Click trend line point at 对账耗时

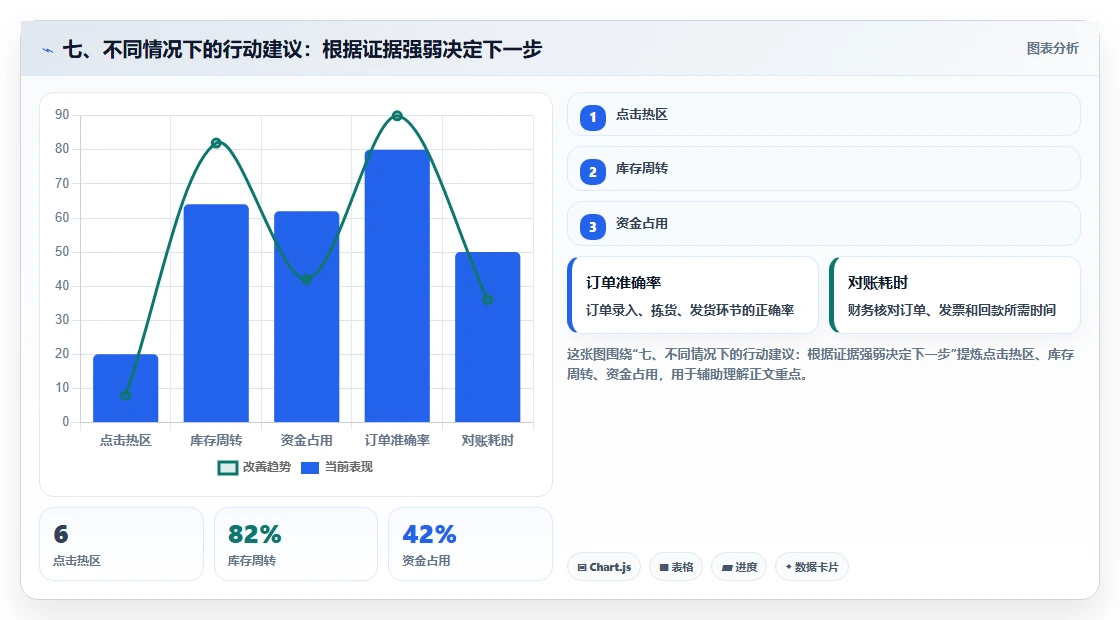click(488, 300)
